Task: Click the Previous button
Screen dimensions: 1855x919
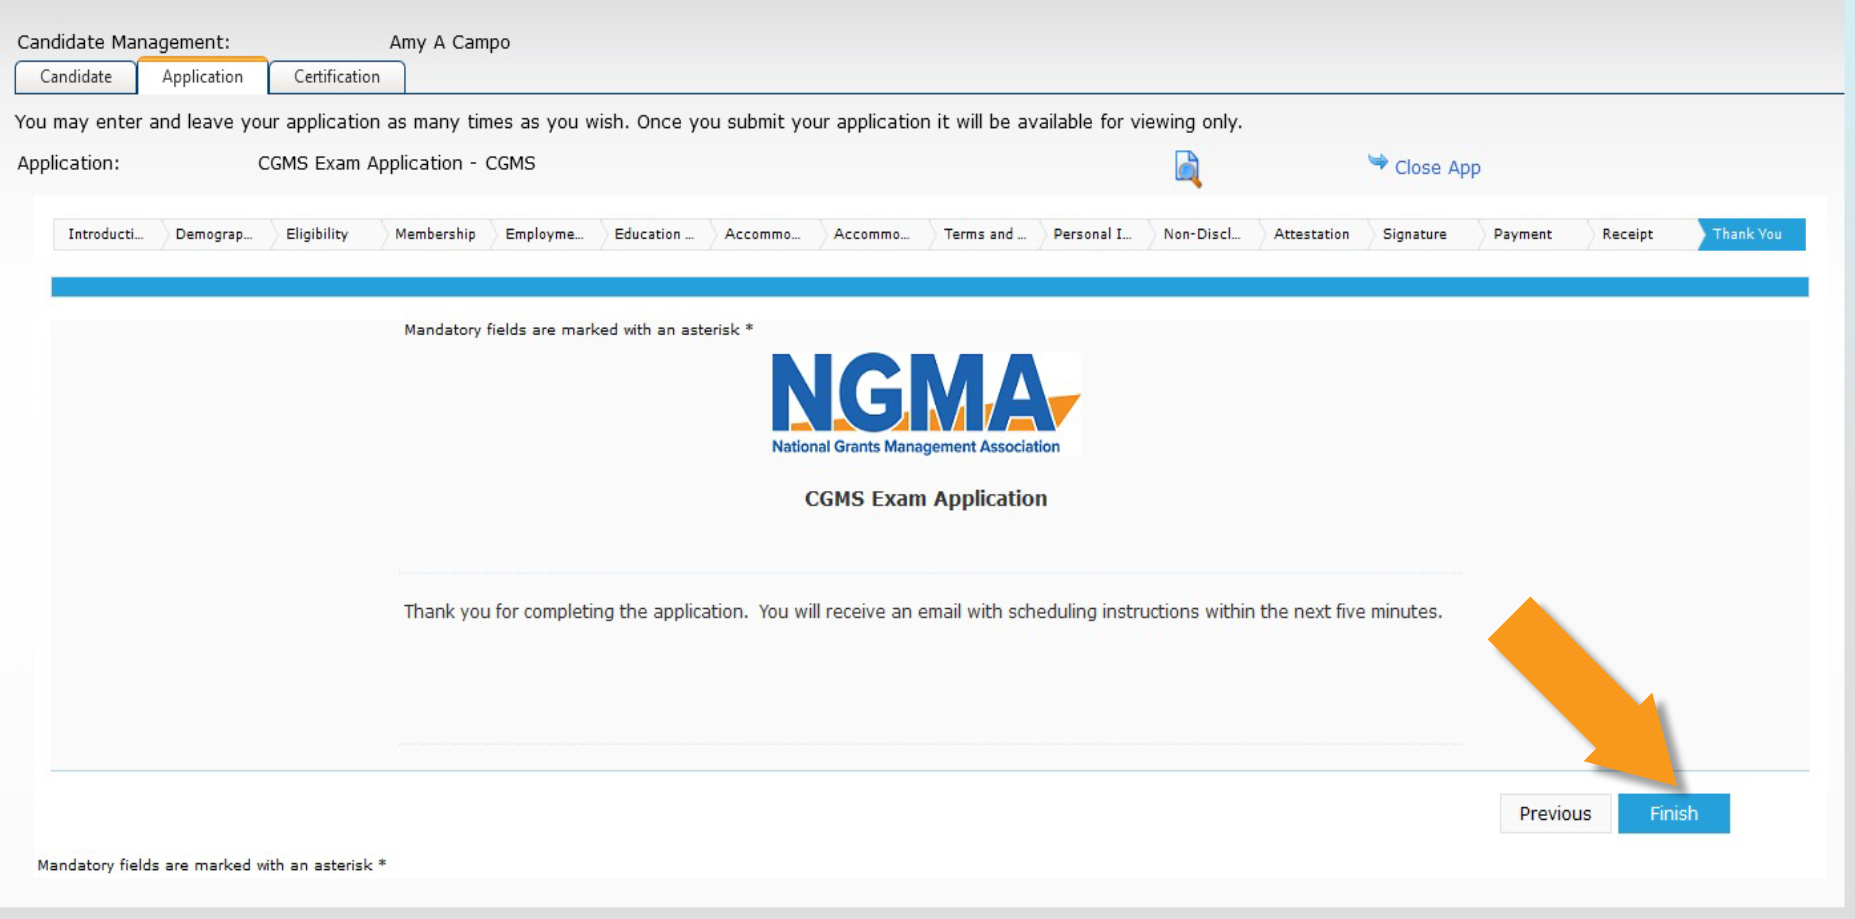Action: tap(1555, 813)
